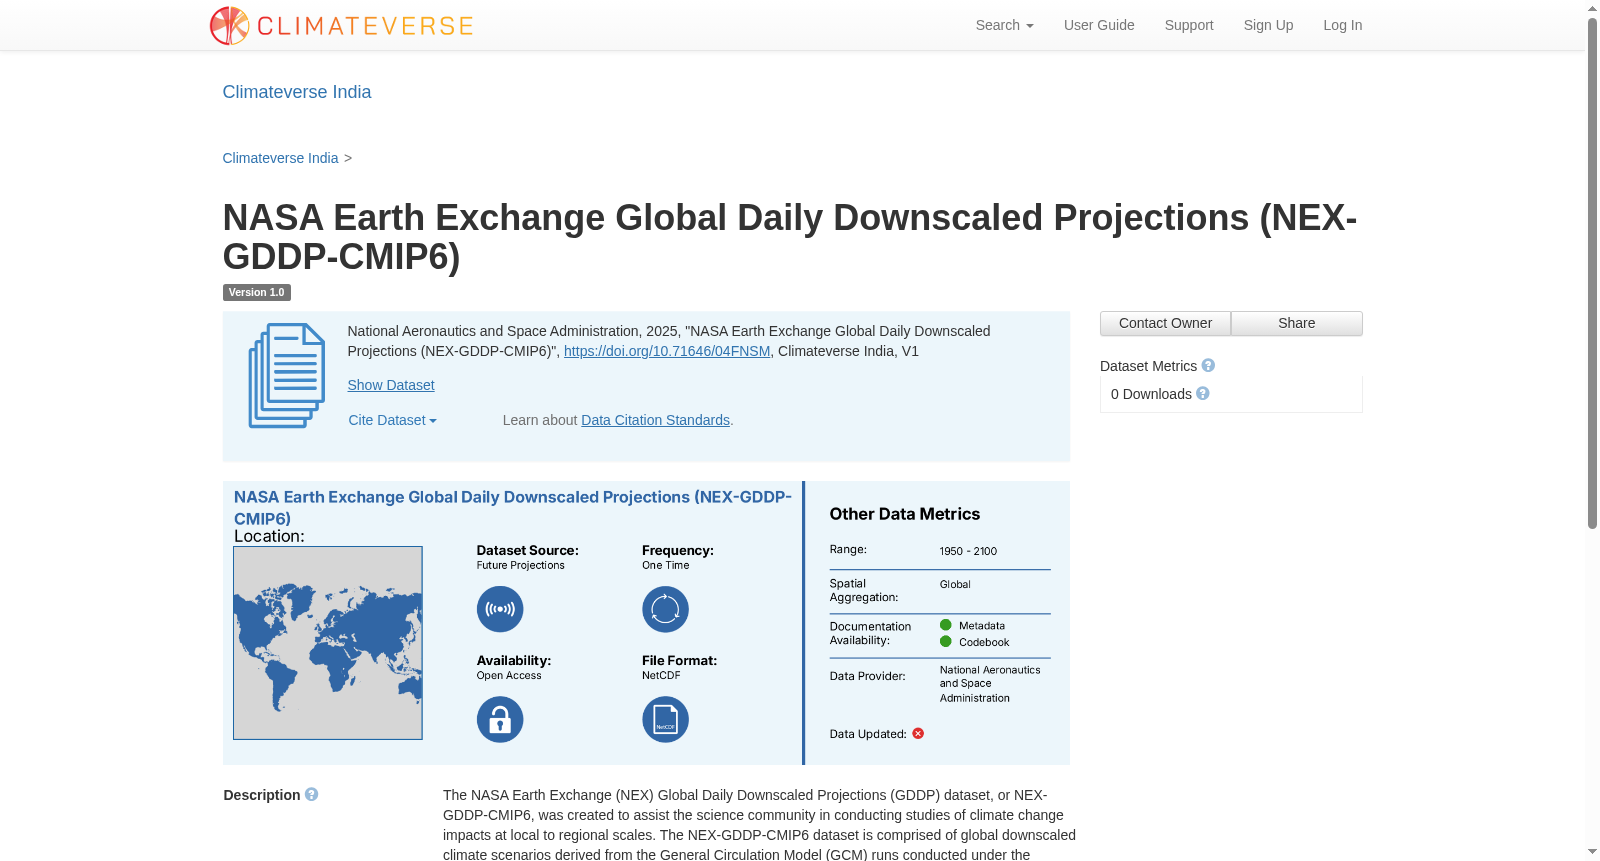Click the Climateverse India breadcrumb link
This screenshot has width=1600, height=861.
(281, 158)
